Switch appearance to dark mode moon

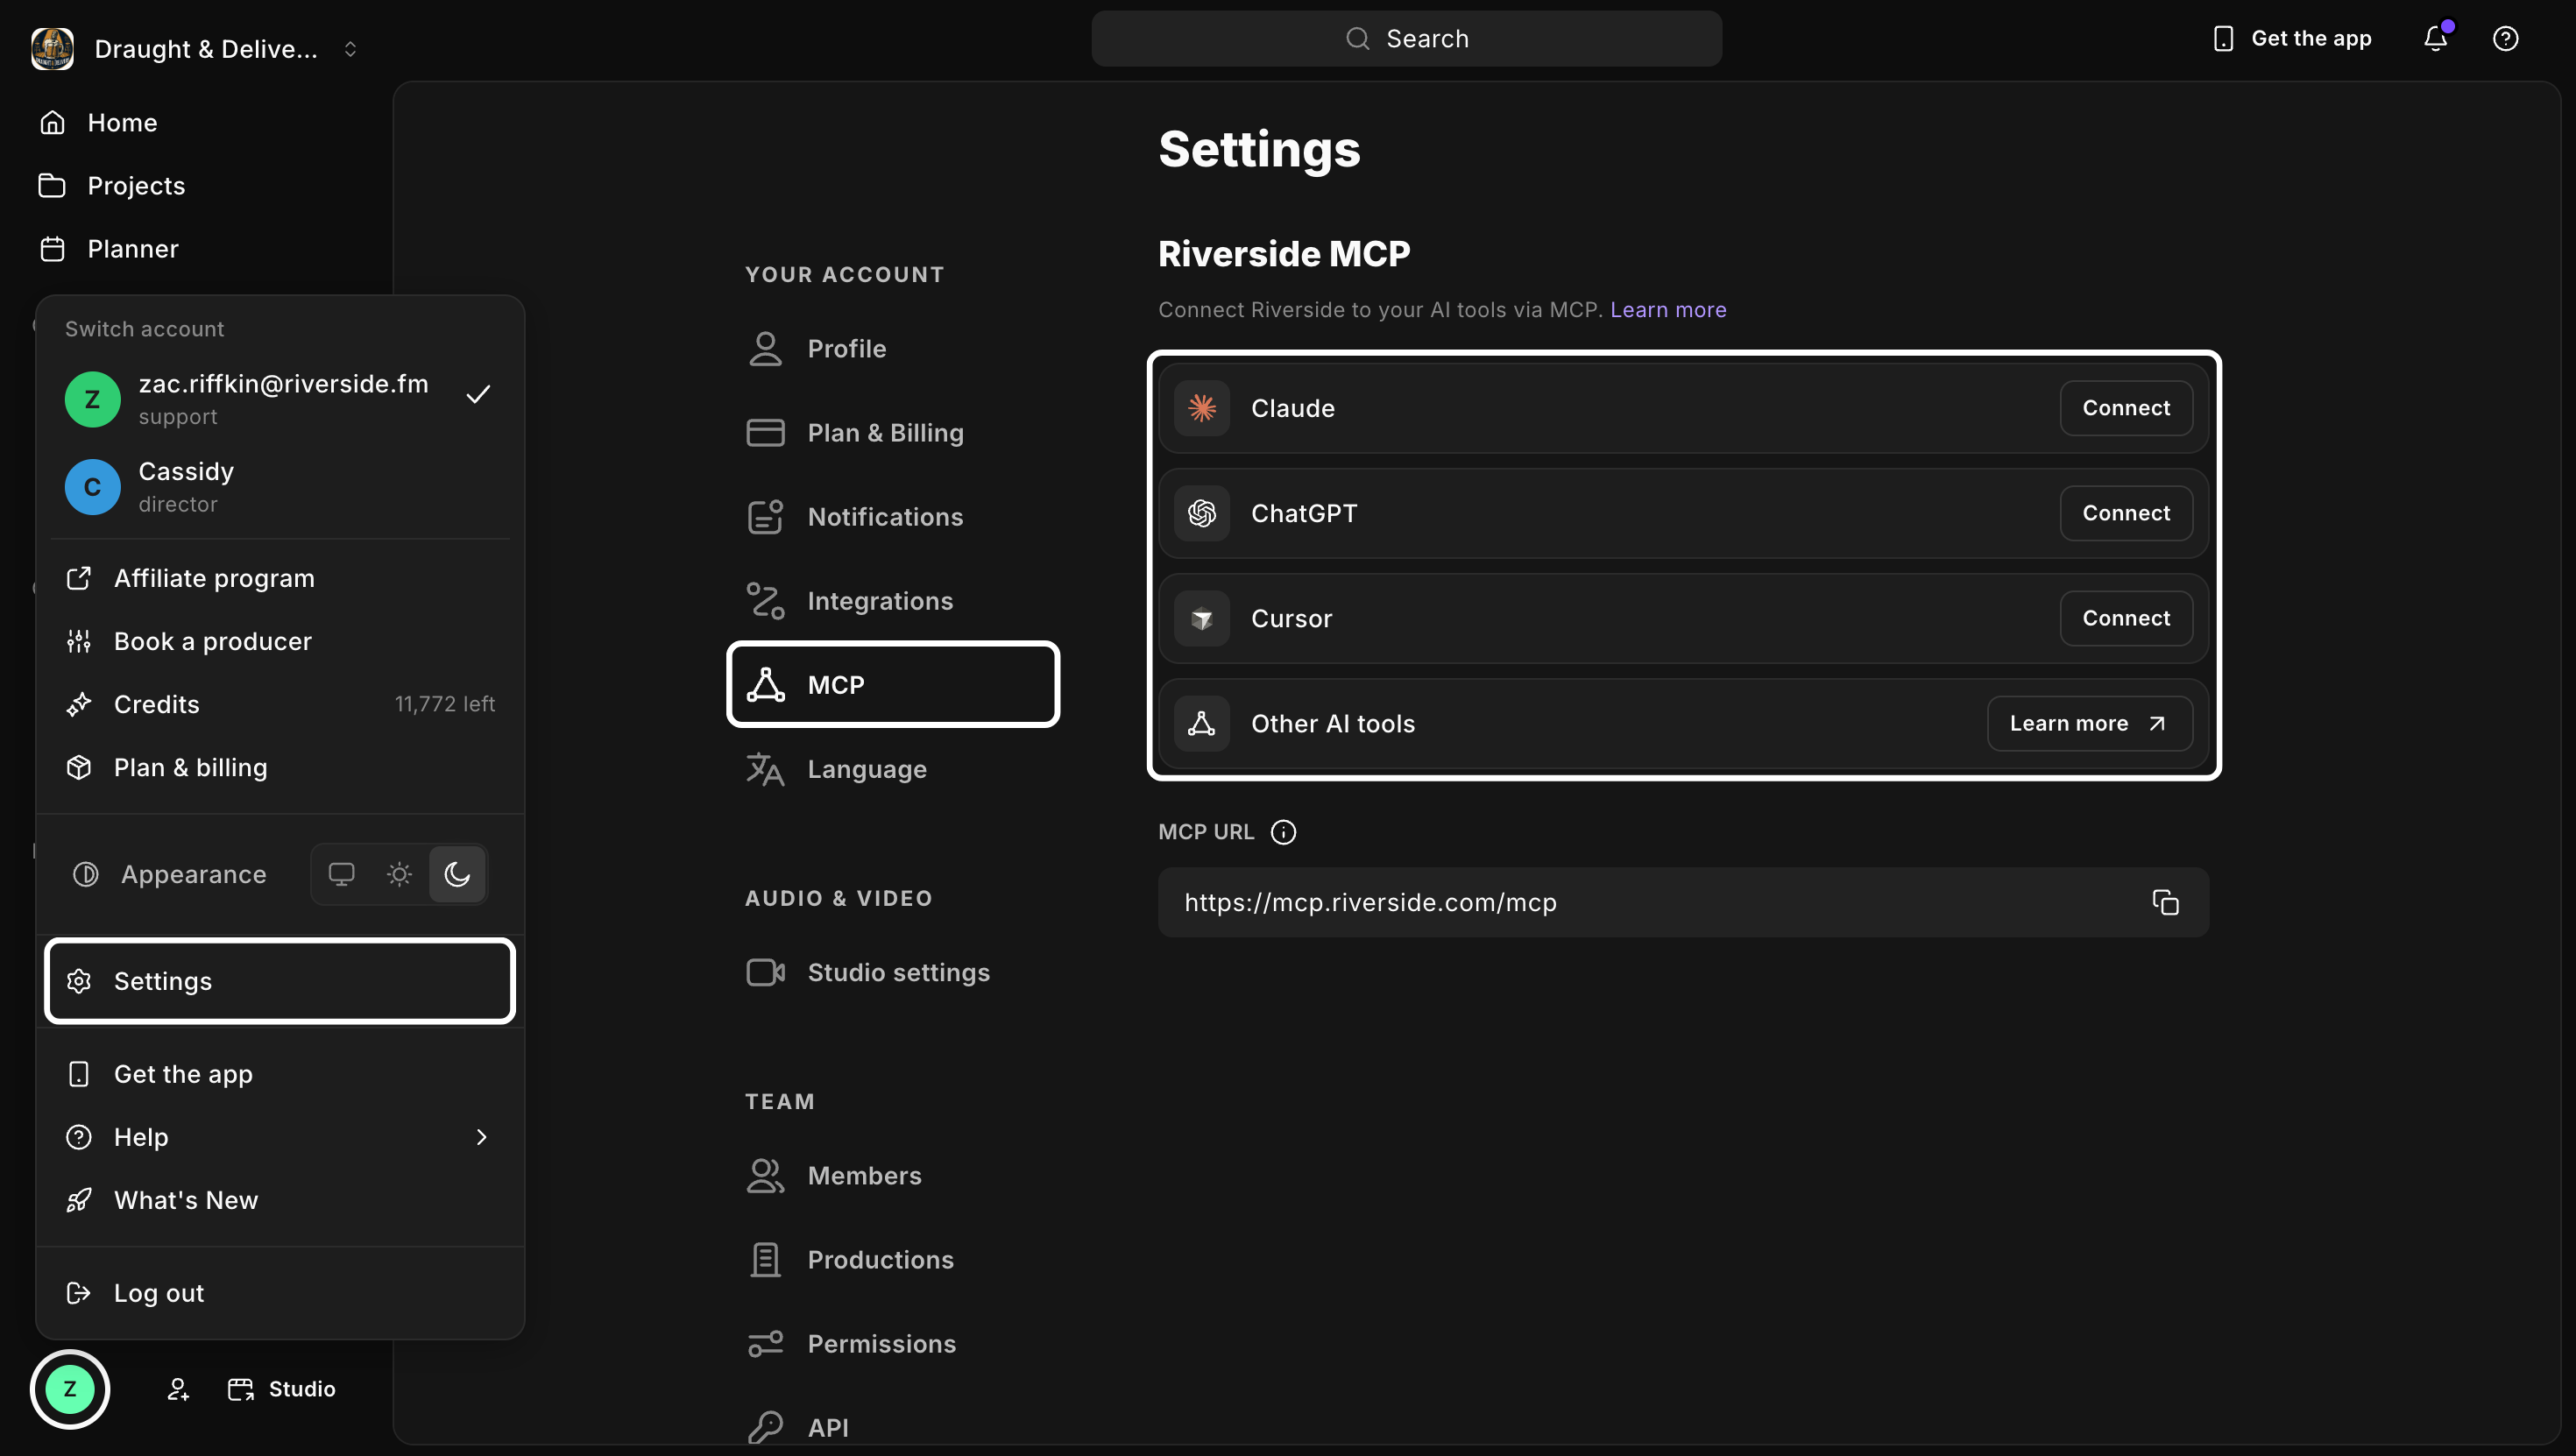(457, 874)
